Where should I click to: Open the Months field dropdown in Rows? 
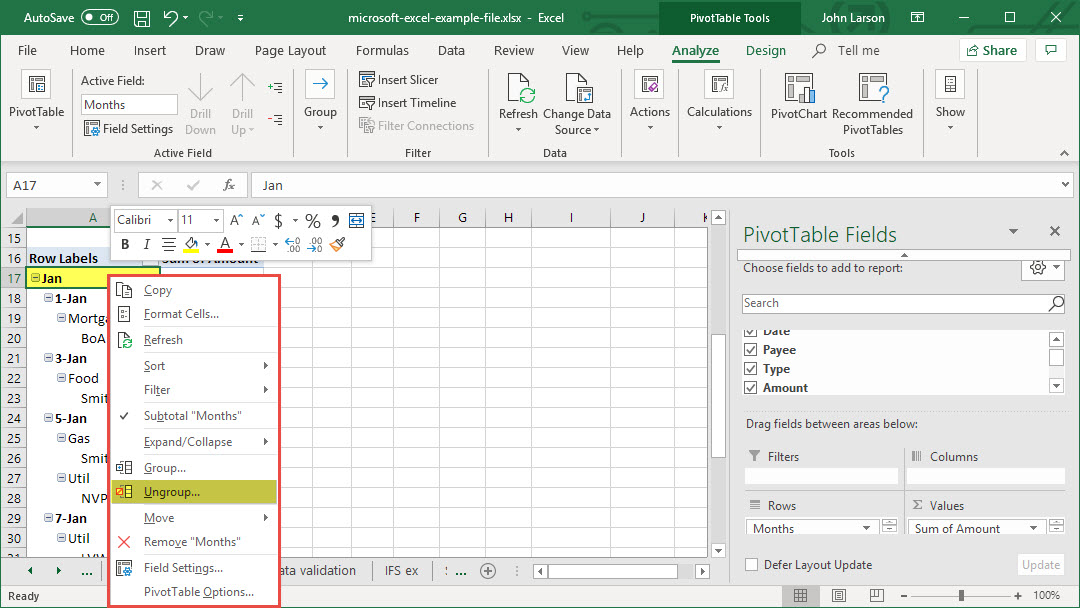(x=866, y=528)
